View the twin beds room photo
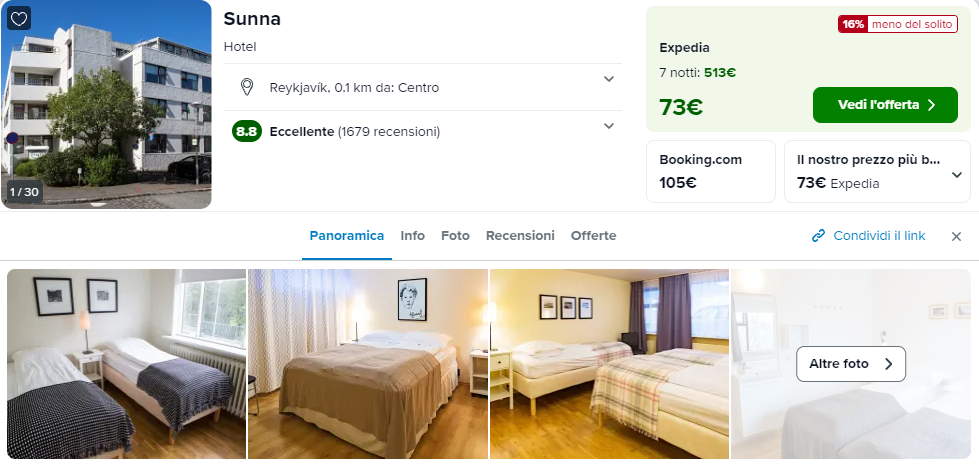The width and height of the screenshot is (979, 466). tap(126, 364)
